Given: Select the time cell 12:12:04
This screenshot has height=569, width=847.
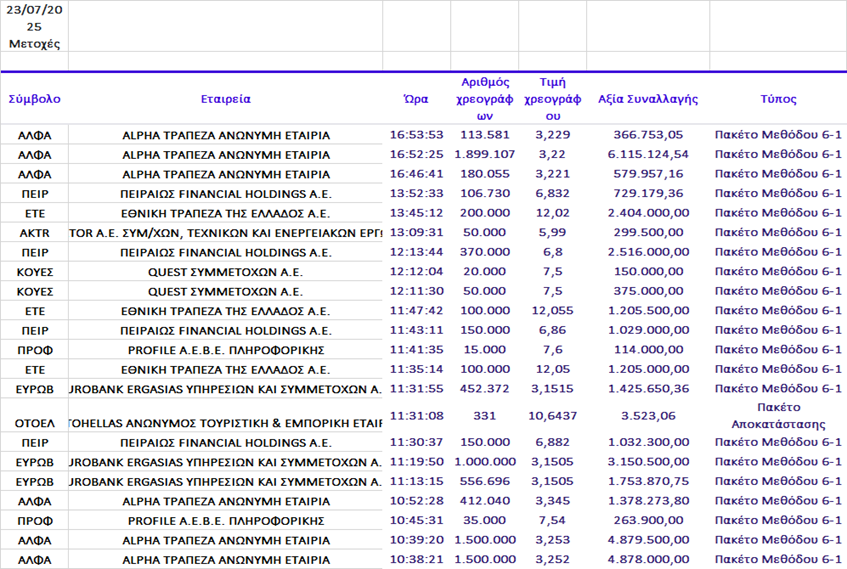Looking at the screenshot, I should pyautogui.click(x=416, y=271).
